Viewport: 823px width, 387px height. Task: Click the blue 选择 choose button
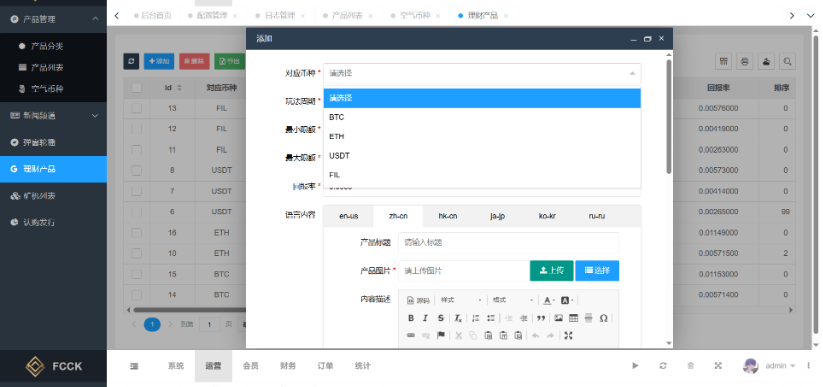click(x=597, y=270)
